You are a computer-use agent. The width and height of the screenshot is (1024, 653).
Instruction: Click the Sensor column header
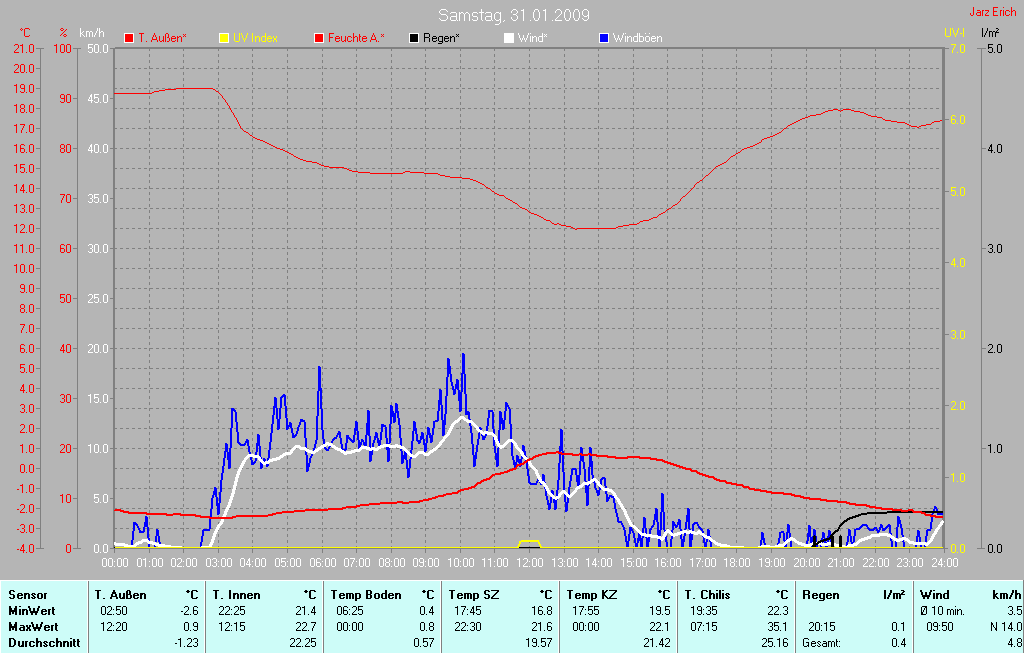tap(28, 595)
